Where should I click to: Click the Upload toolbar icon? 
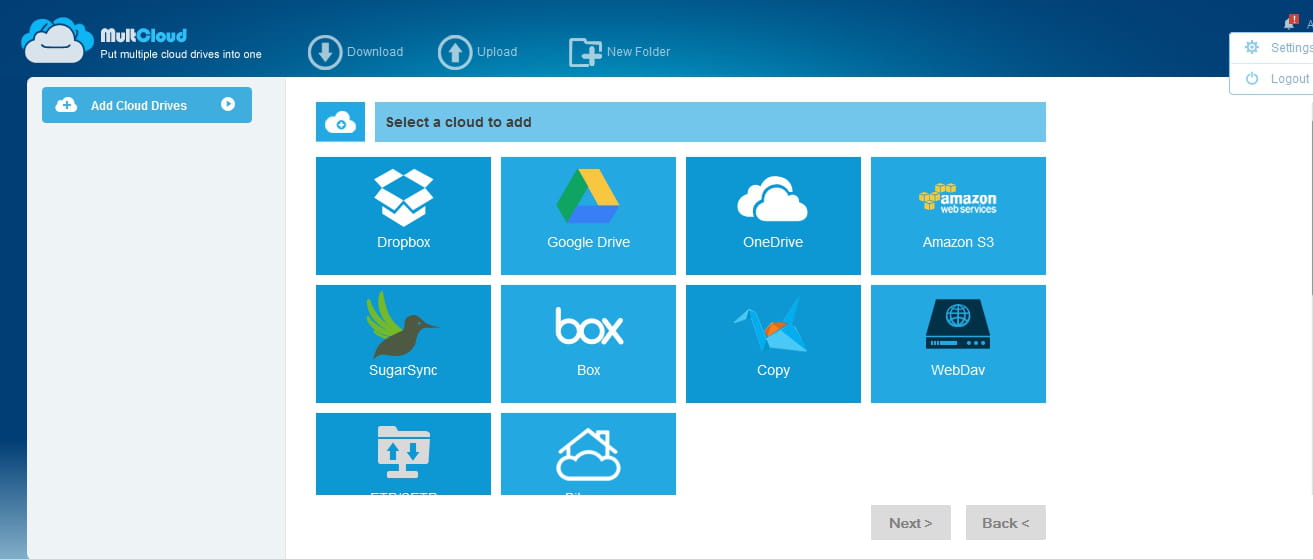point(455,52)
